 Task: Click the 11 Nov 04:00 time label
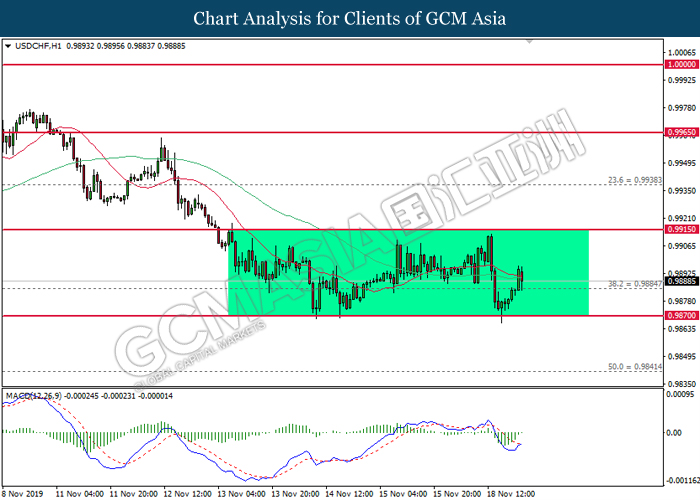pyautogui.click(x=79, y=494)
